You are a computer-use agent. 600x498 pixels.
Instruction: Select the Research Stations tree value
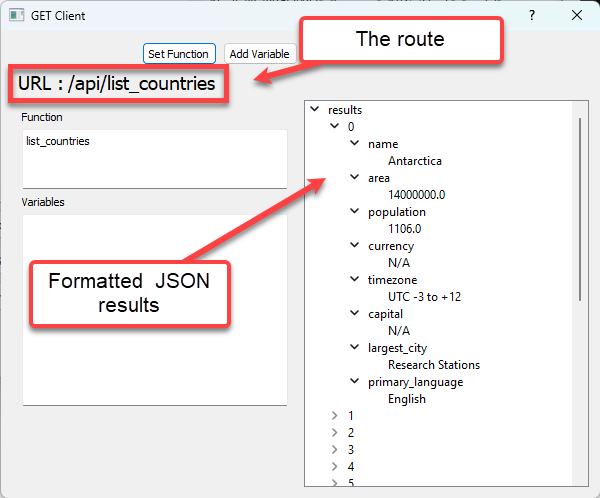pyautogui.click(x=433, y=365)
